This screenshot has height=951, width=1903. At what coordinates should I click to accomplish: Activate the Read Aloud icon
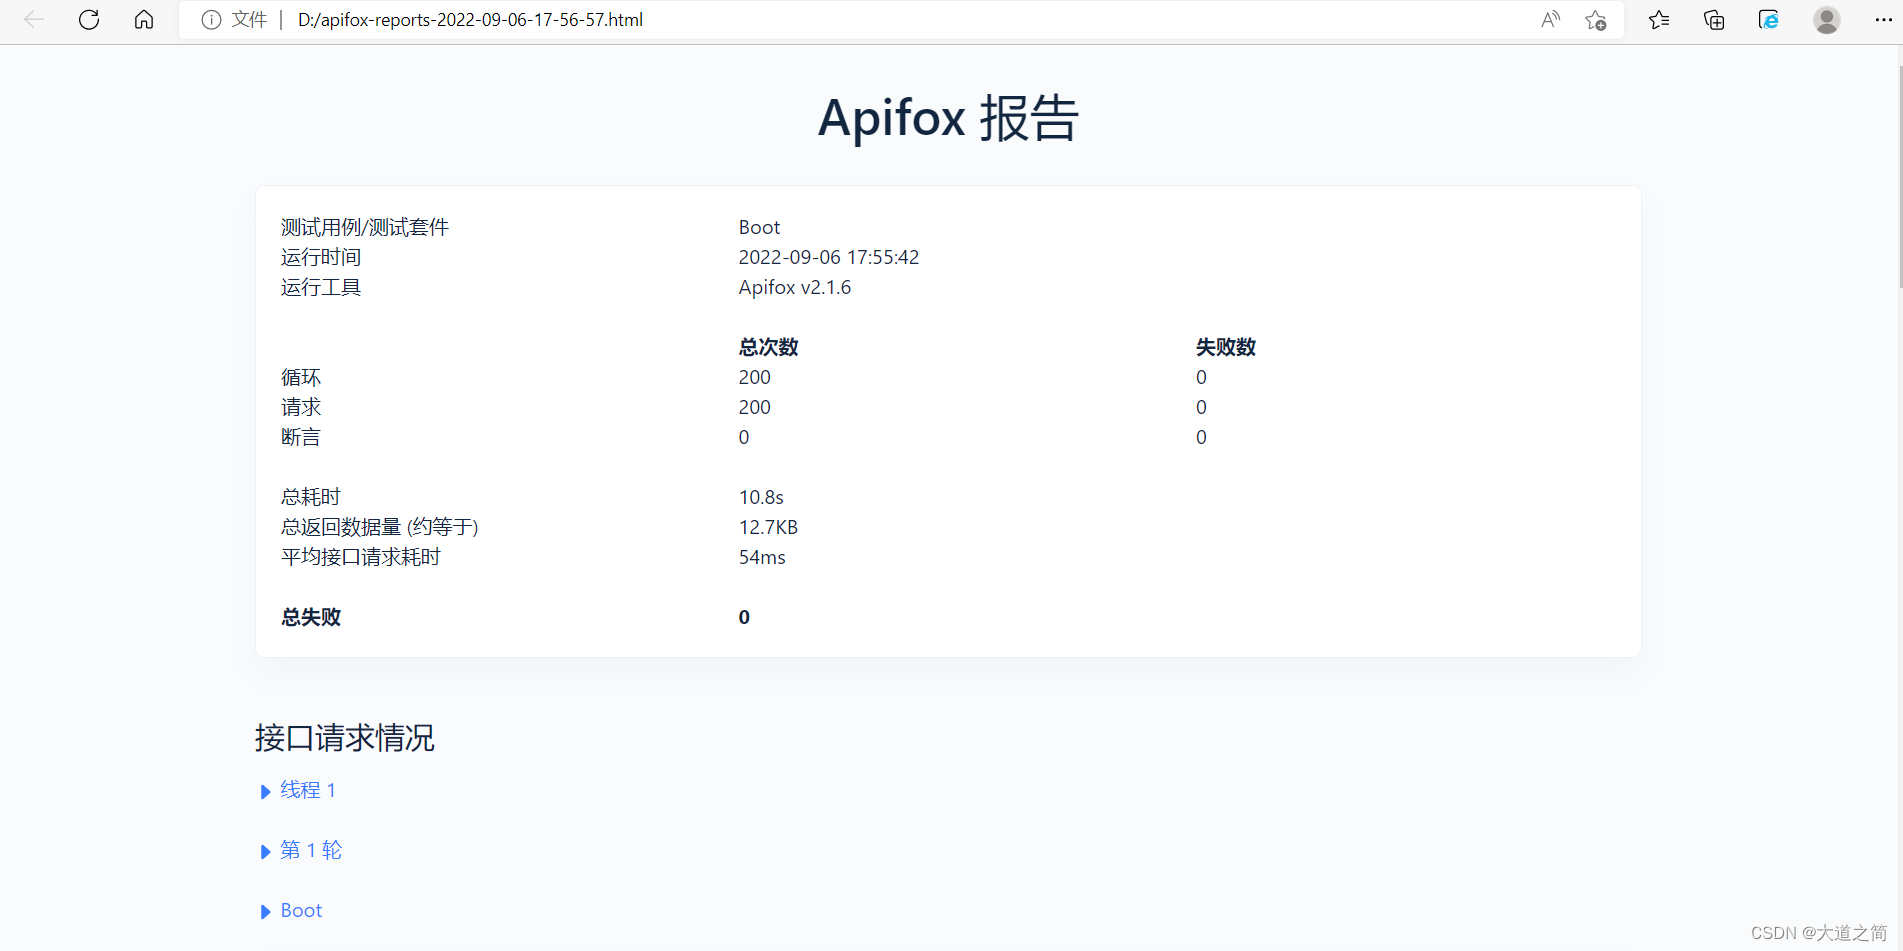click(x=1550, y=20)
